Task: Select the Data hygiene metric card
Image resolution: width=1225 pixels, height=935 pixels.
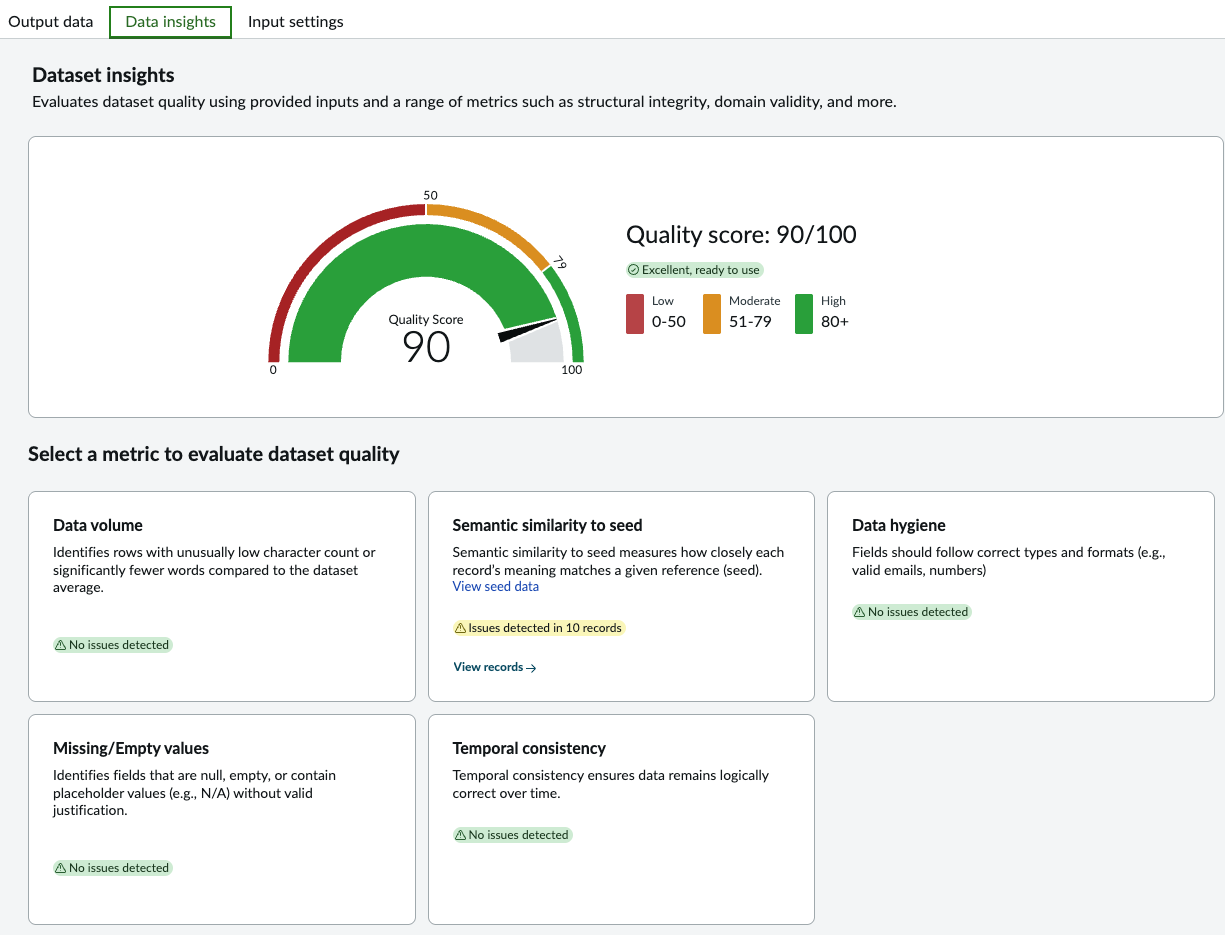Action: [x=1021, y=596]
